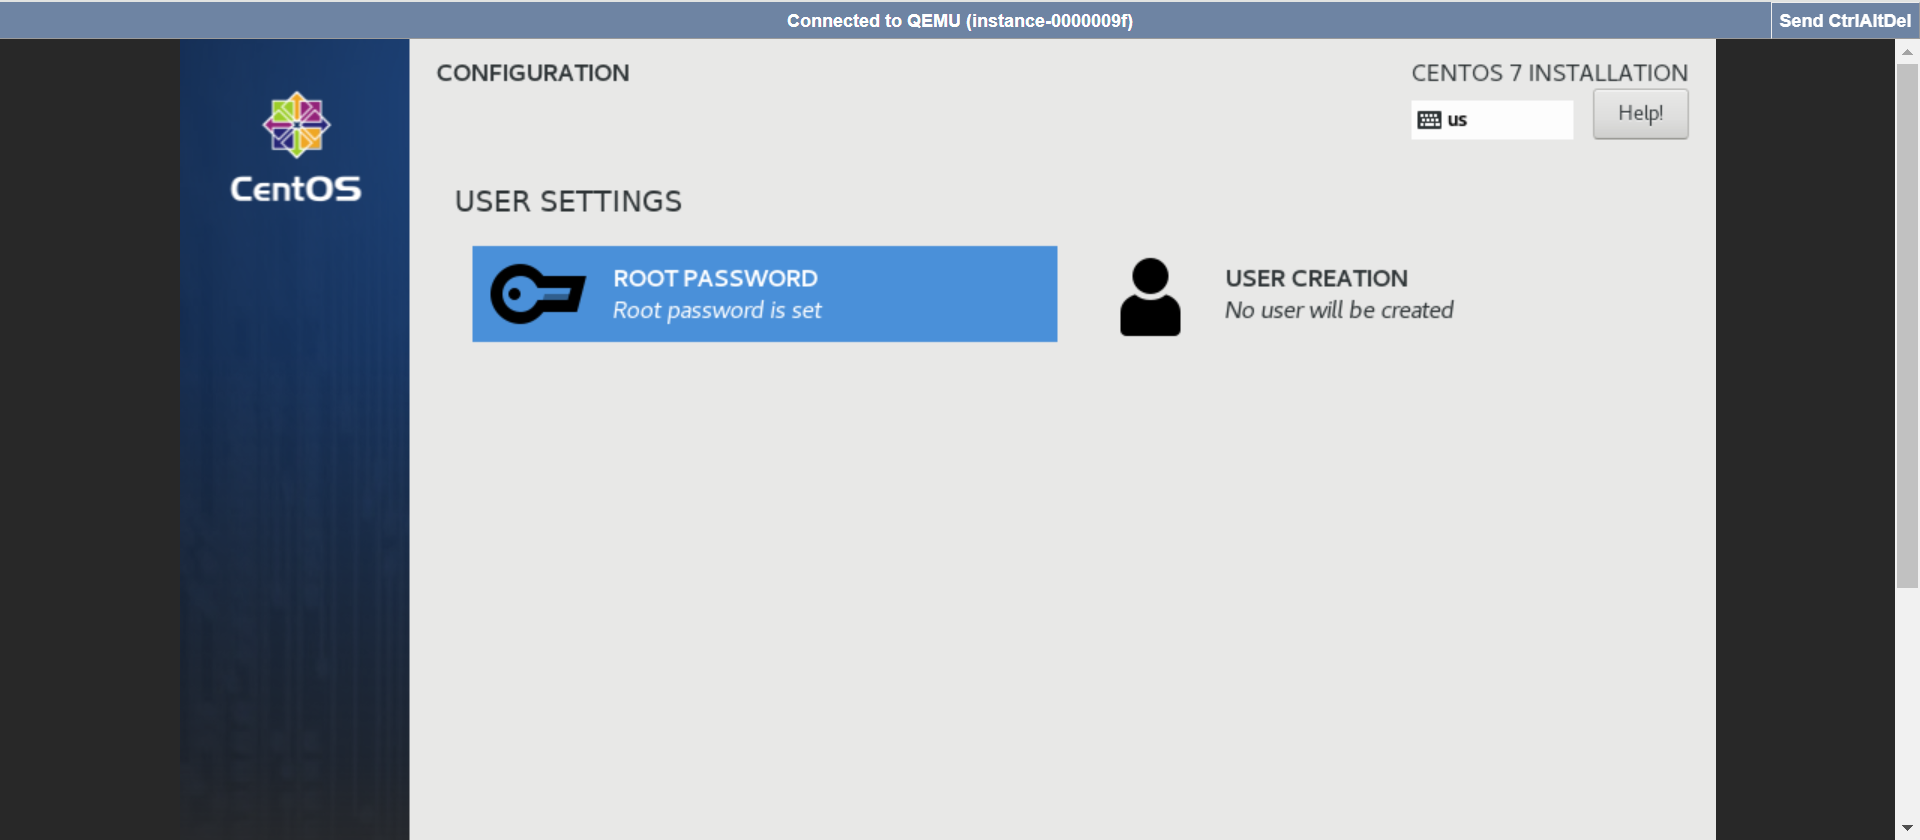1920x840 pixels.
Task: Click the 'No user will be created' status
Action: point(1339,311)
